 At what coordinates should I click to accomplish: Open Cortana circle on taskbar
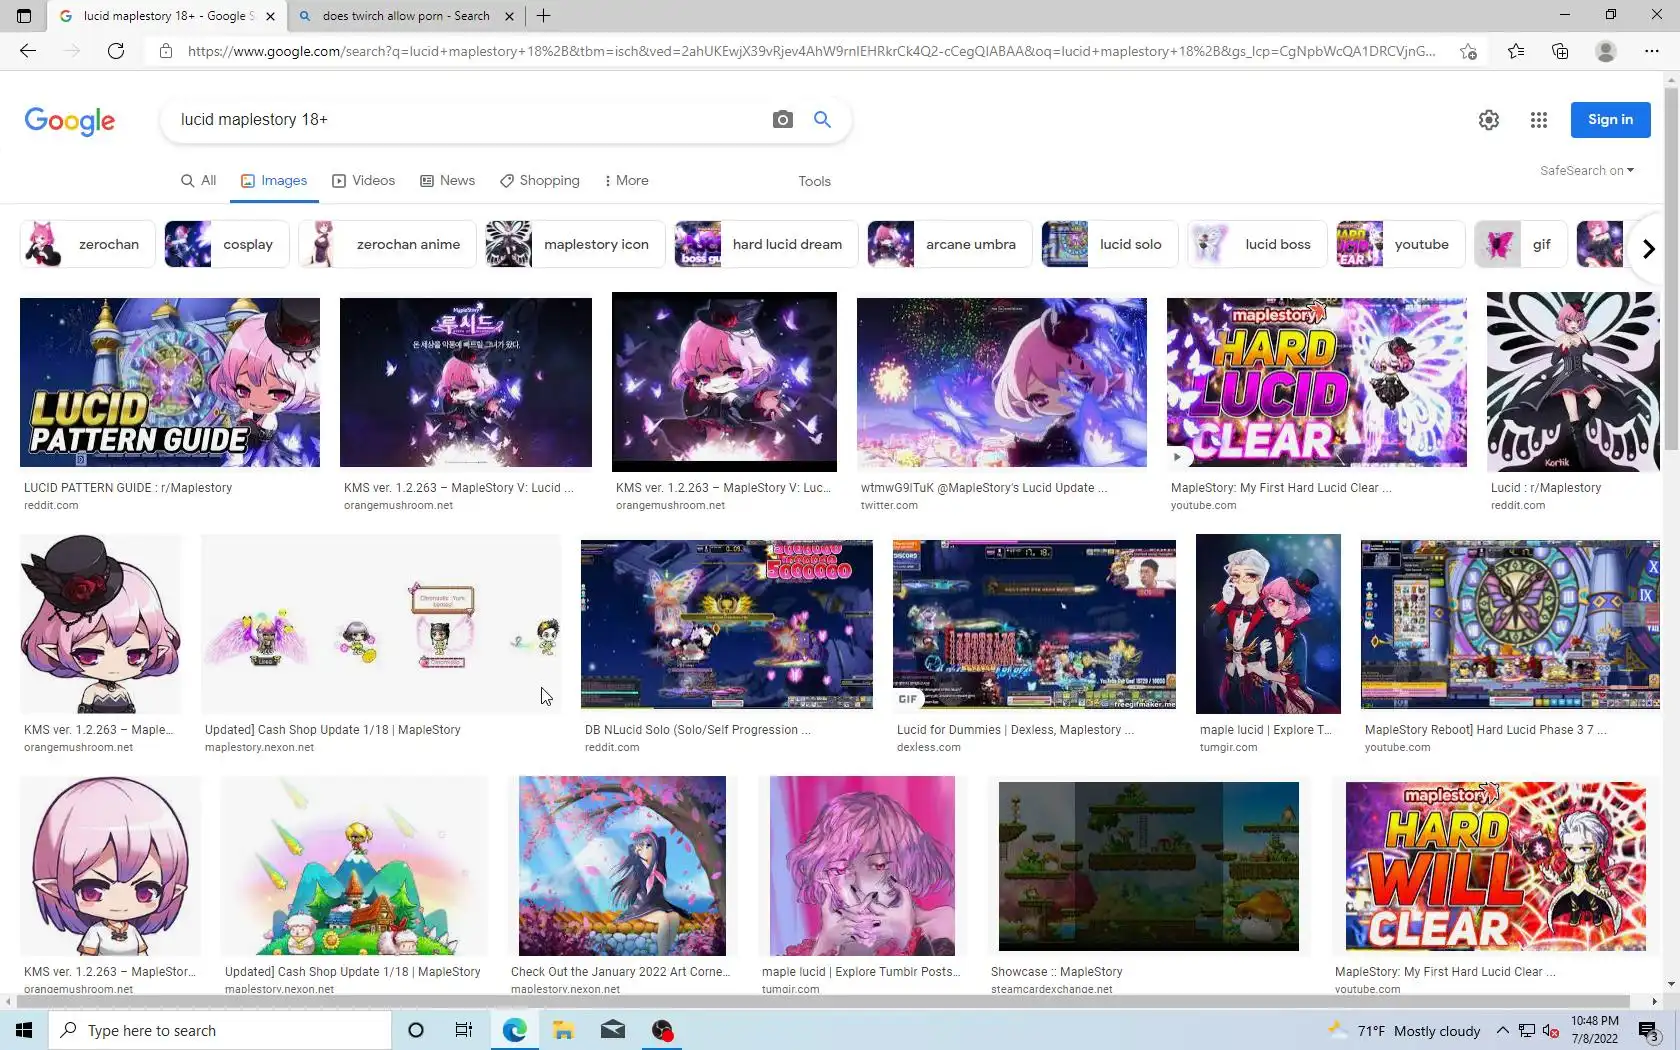(x=416, y=1030)
